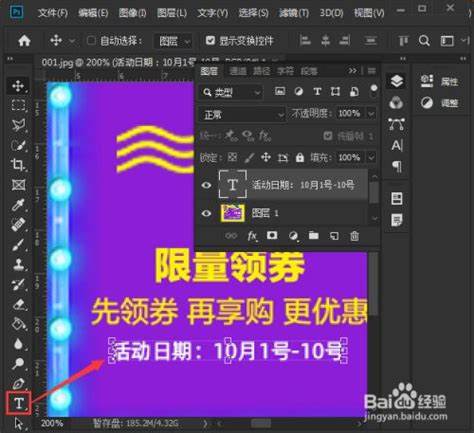The width and height of the screenshot is (474, 433).
Task: Open the 编辑(E) menu
Action: (x=93, y=13)
